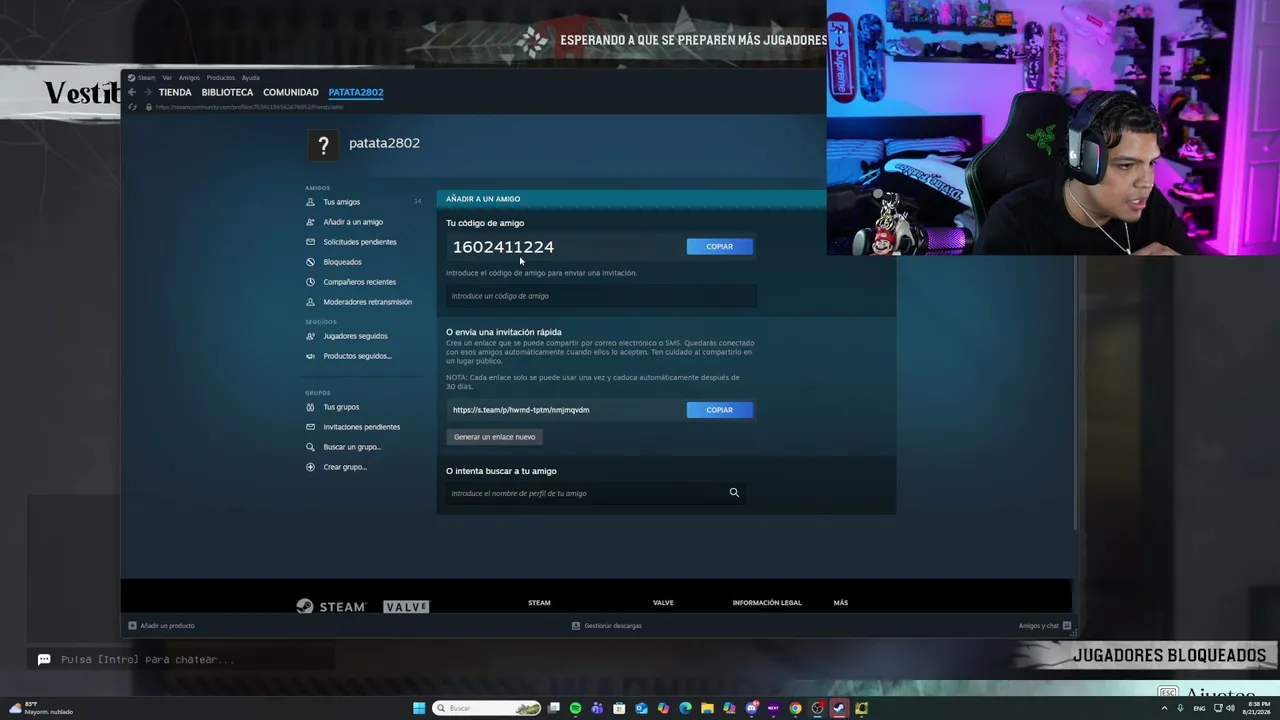Viewport: 1280px width, 720px height.
Task: Click the patata2802 profile name heading
Action: [x=384, y=143]
